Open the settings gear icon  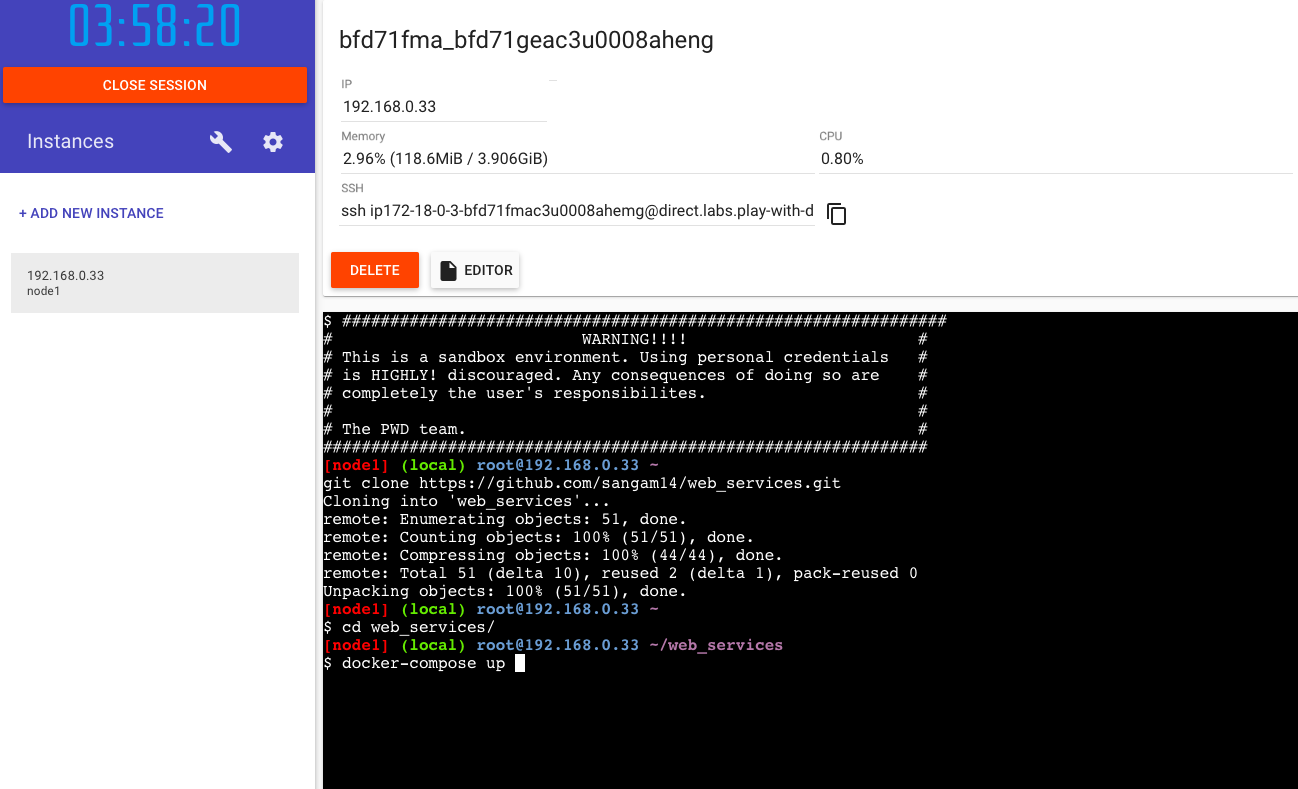(273, 142)
